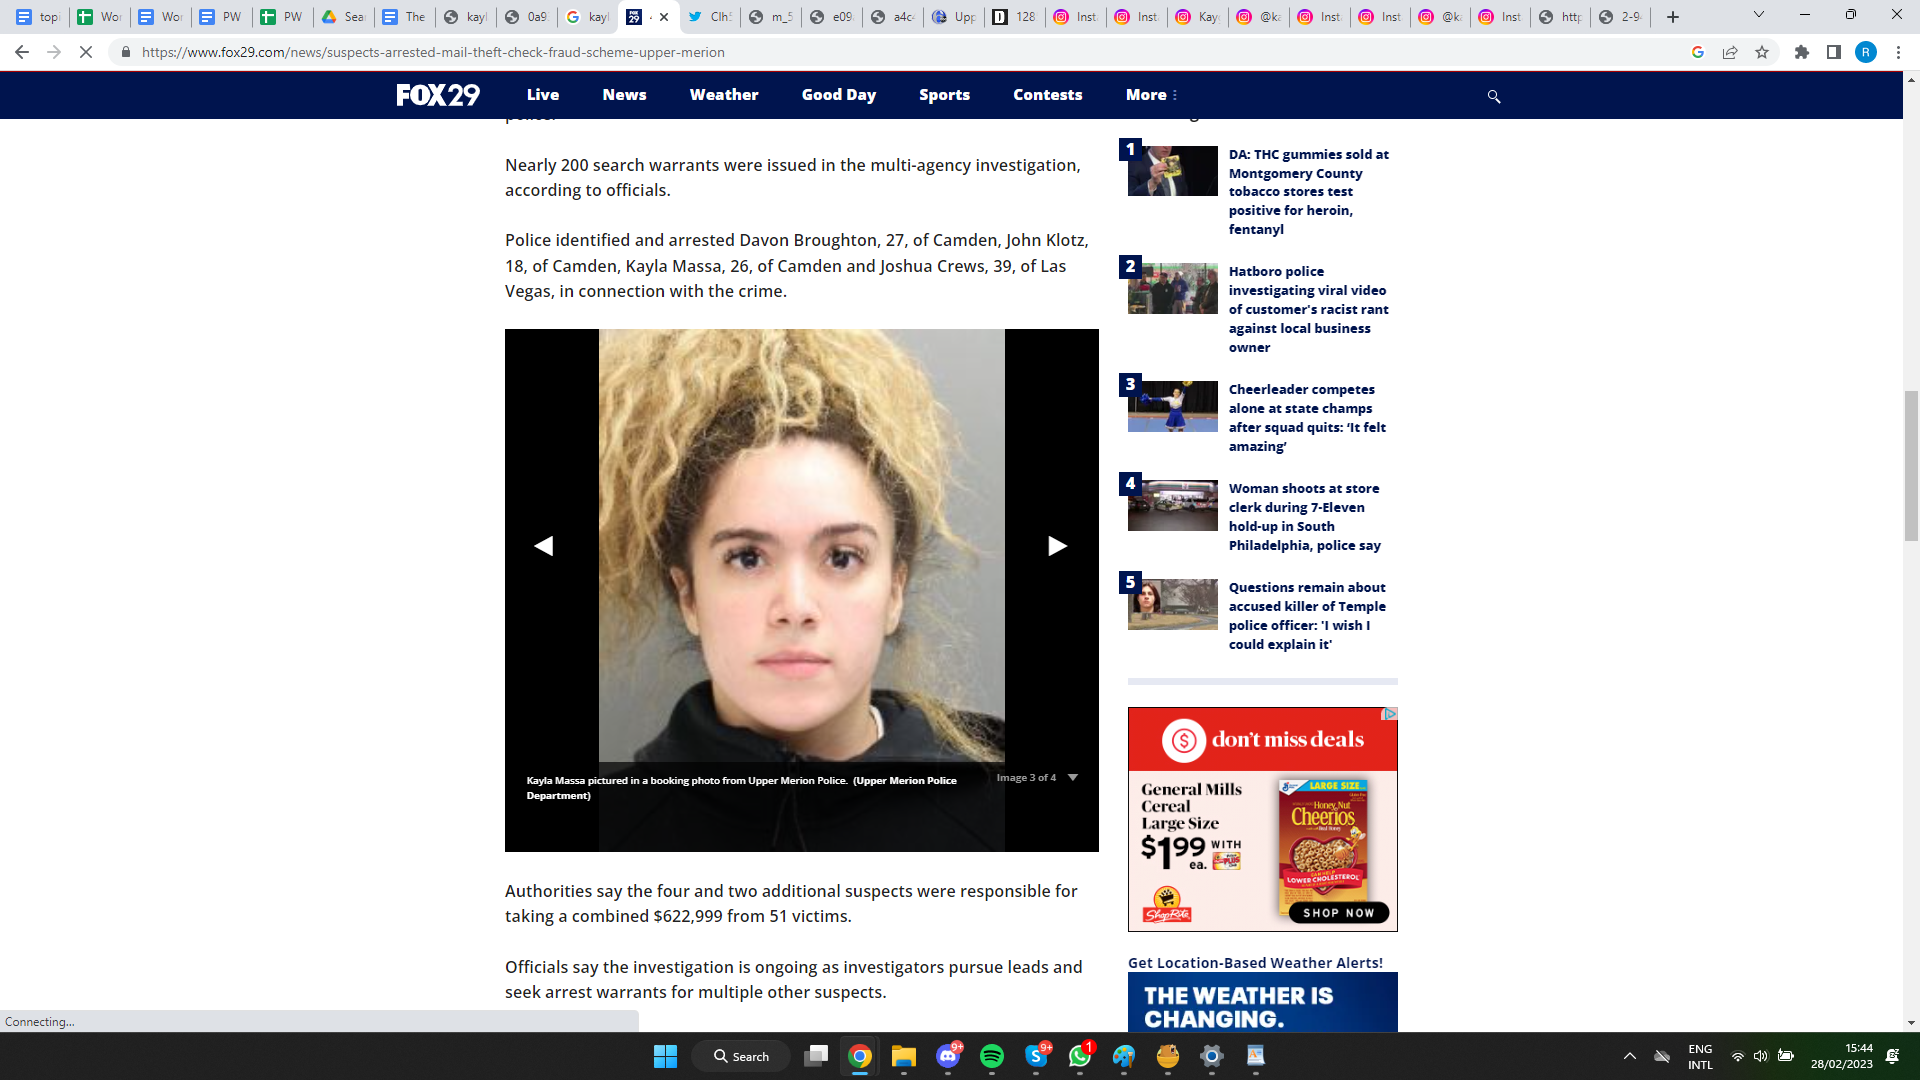Open the Chrome extensions puzzle icon
Screen dimensions: 1920x1080
[x=1802, y=52]
